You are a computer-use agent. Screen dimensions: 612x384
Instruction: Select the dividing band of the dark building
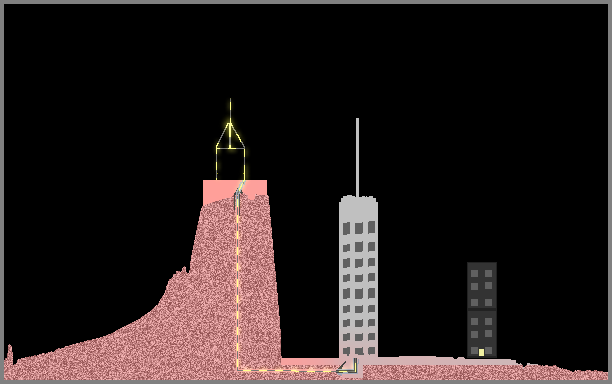[482, 309]
